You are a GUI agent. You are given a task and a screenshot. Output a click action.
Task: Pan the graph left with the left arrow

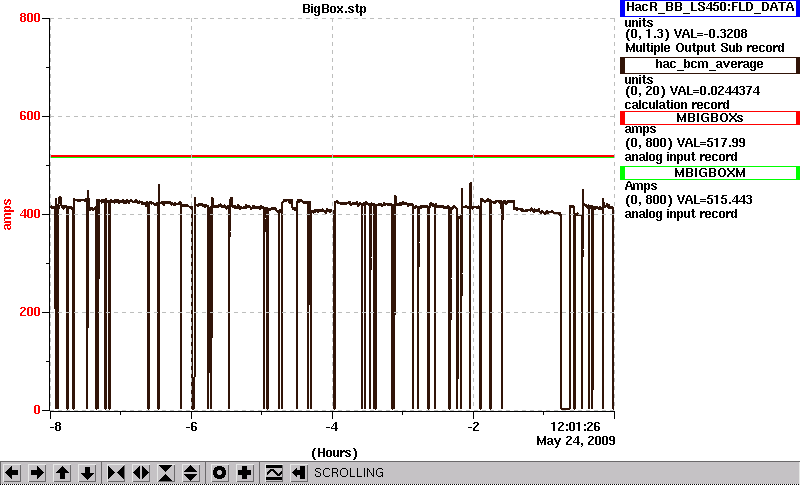click(x=12, y=473)
